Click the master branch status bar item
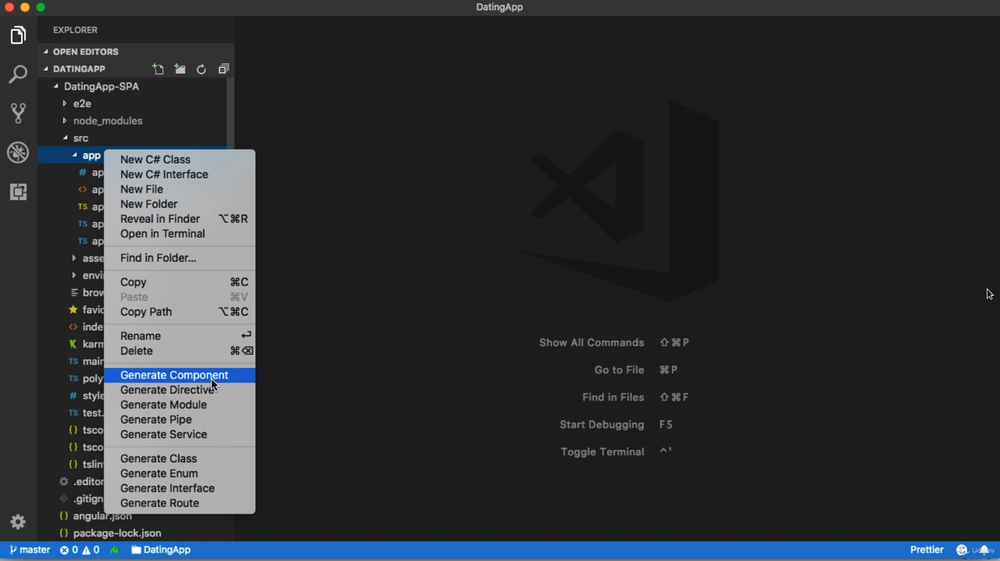This screenshot has width=1000, height=561. click(x=29, y=550)
